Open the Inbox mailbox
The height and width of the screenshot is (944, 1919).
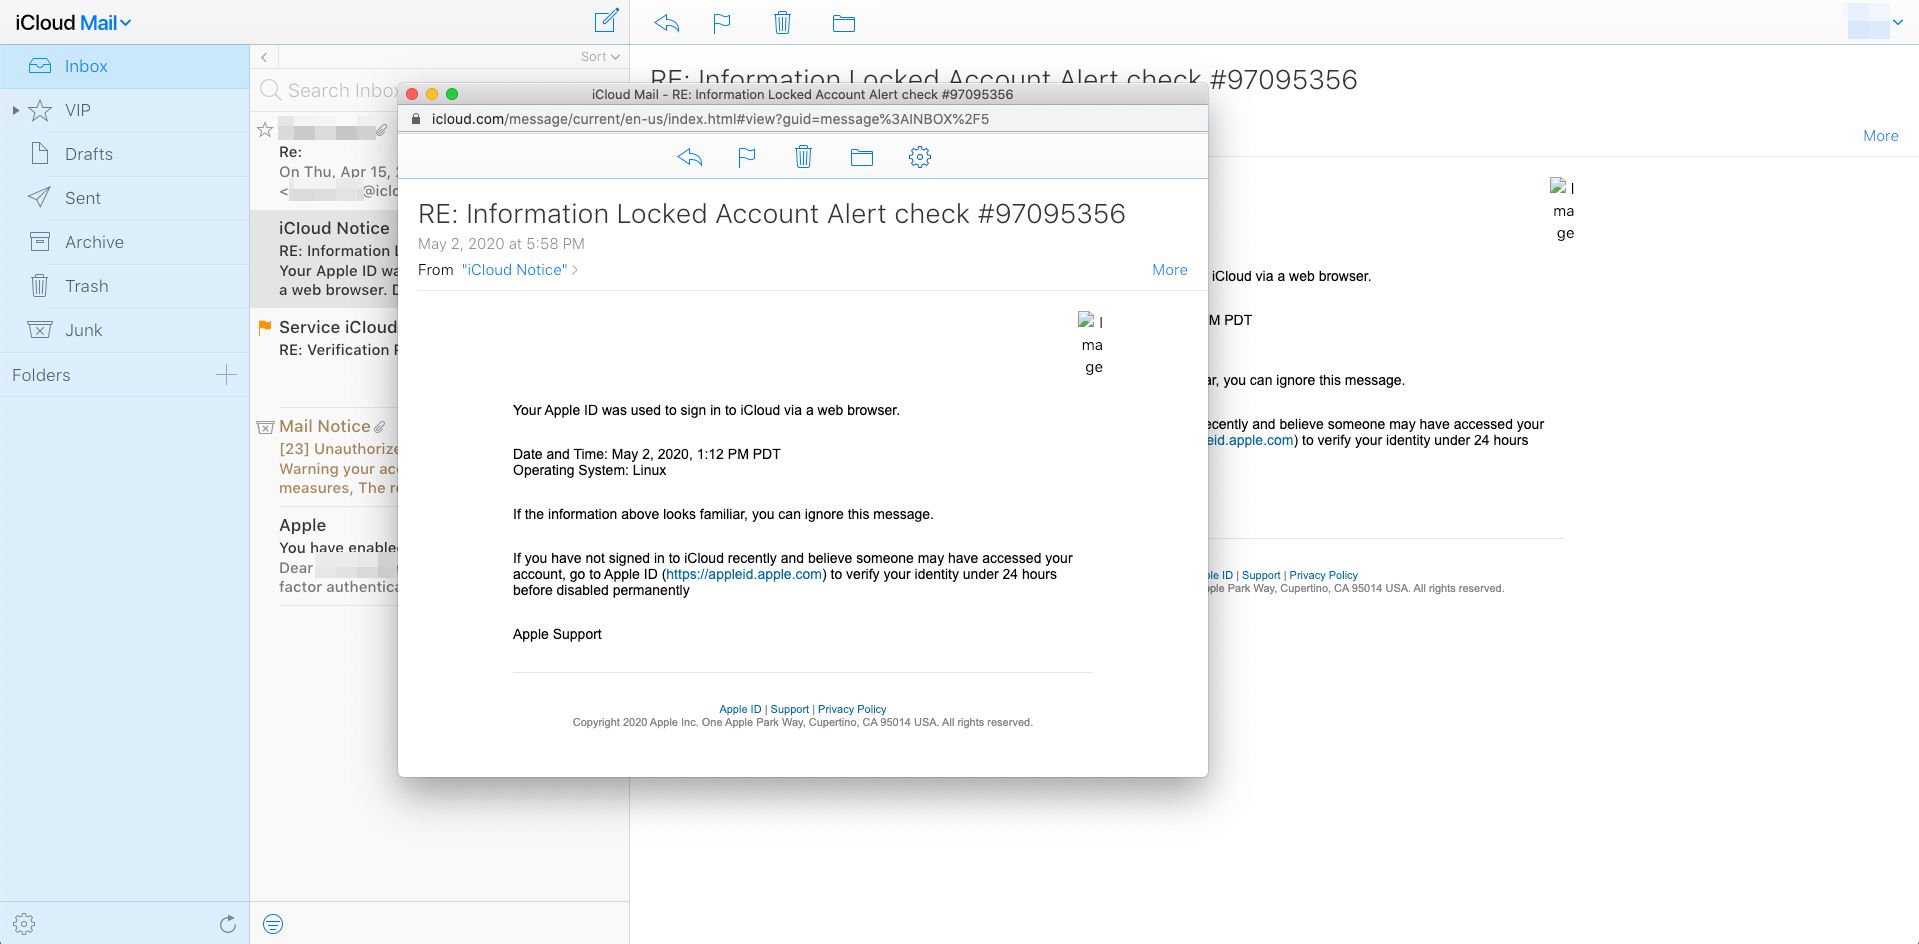(124, 66)
